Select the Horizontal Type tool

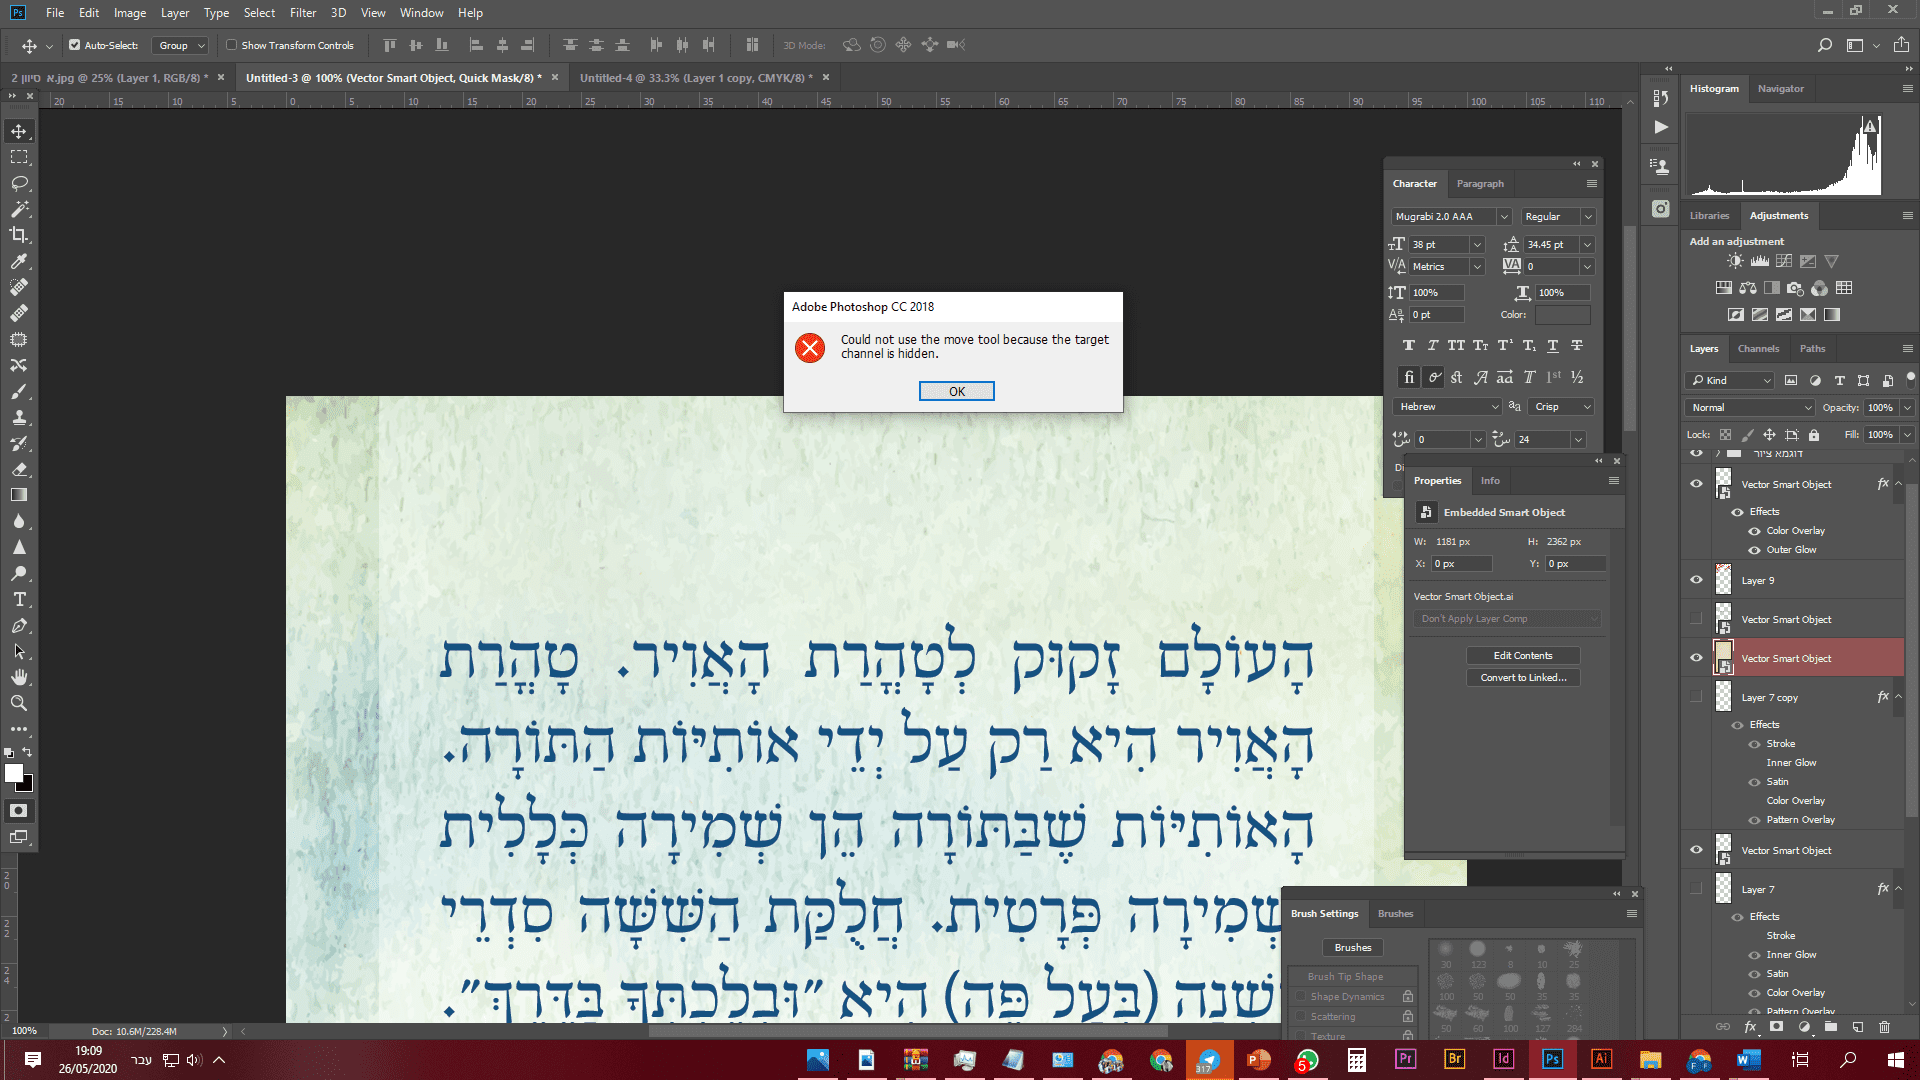(x=18, y=600)
